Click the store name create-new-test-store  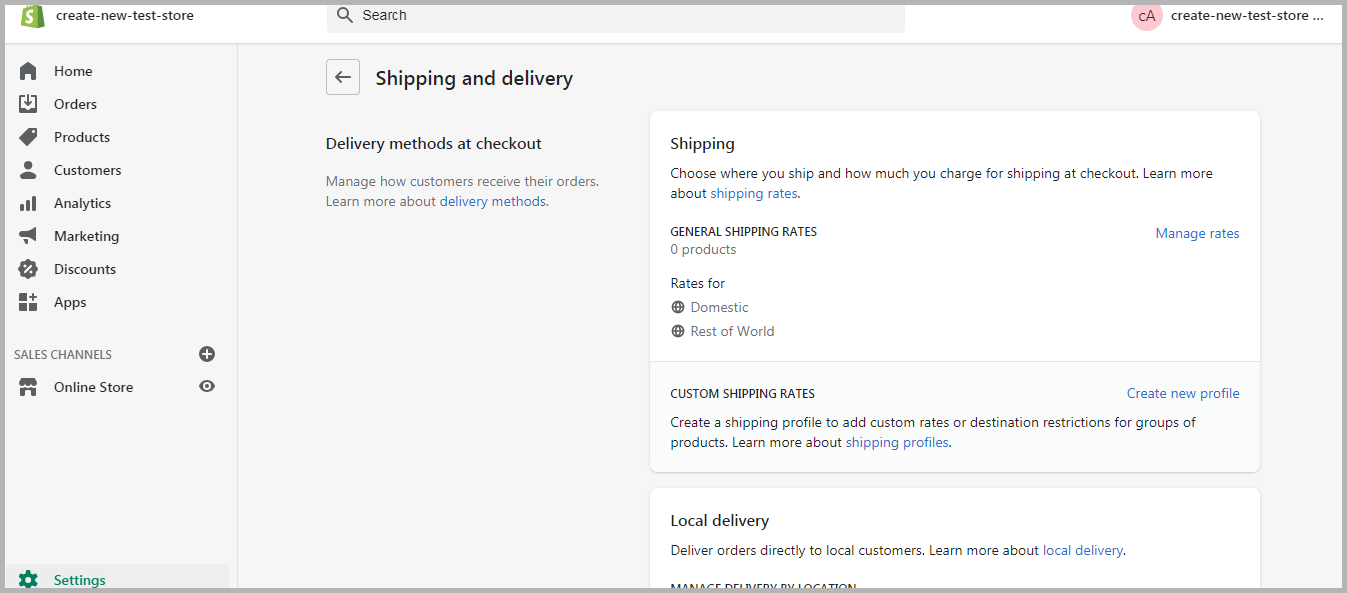pos(125,15)
